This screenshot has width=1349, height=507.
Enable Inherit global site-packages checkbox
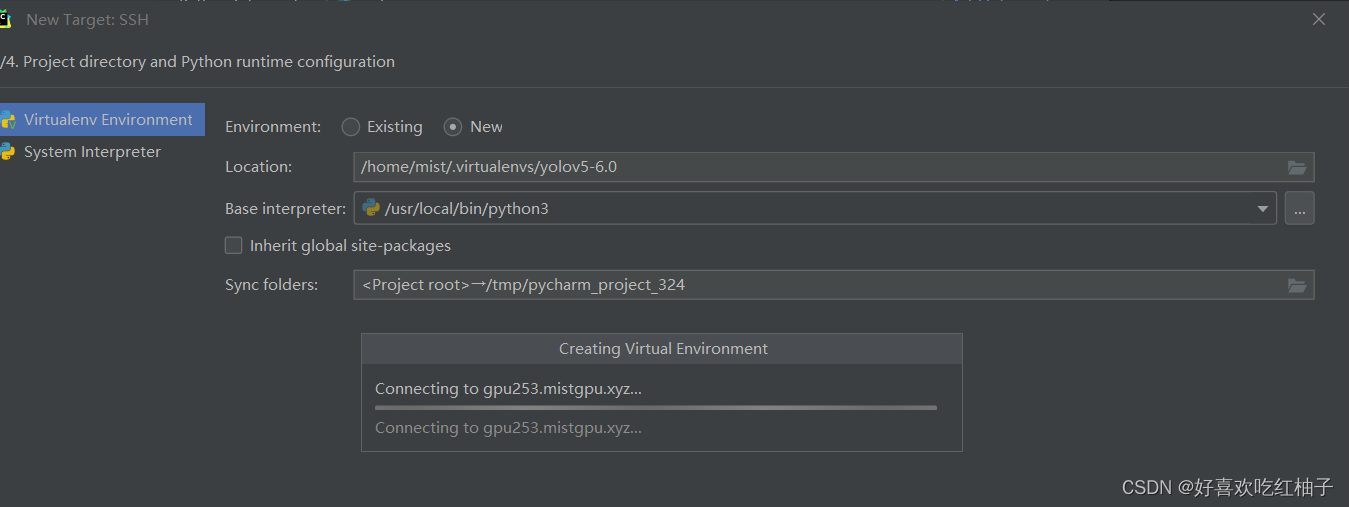(233, 245)
